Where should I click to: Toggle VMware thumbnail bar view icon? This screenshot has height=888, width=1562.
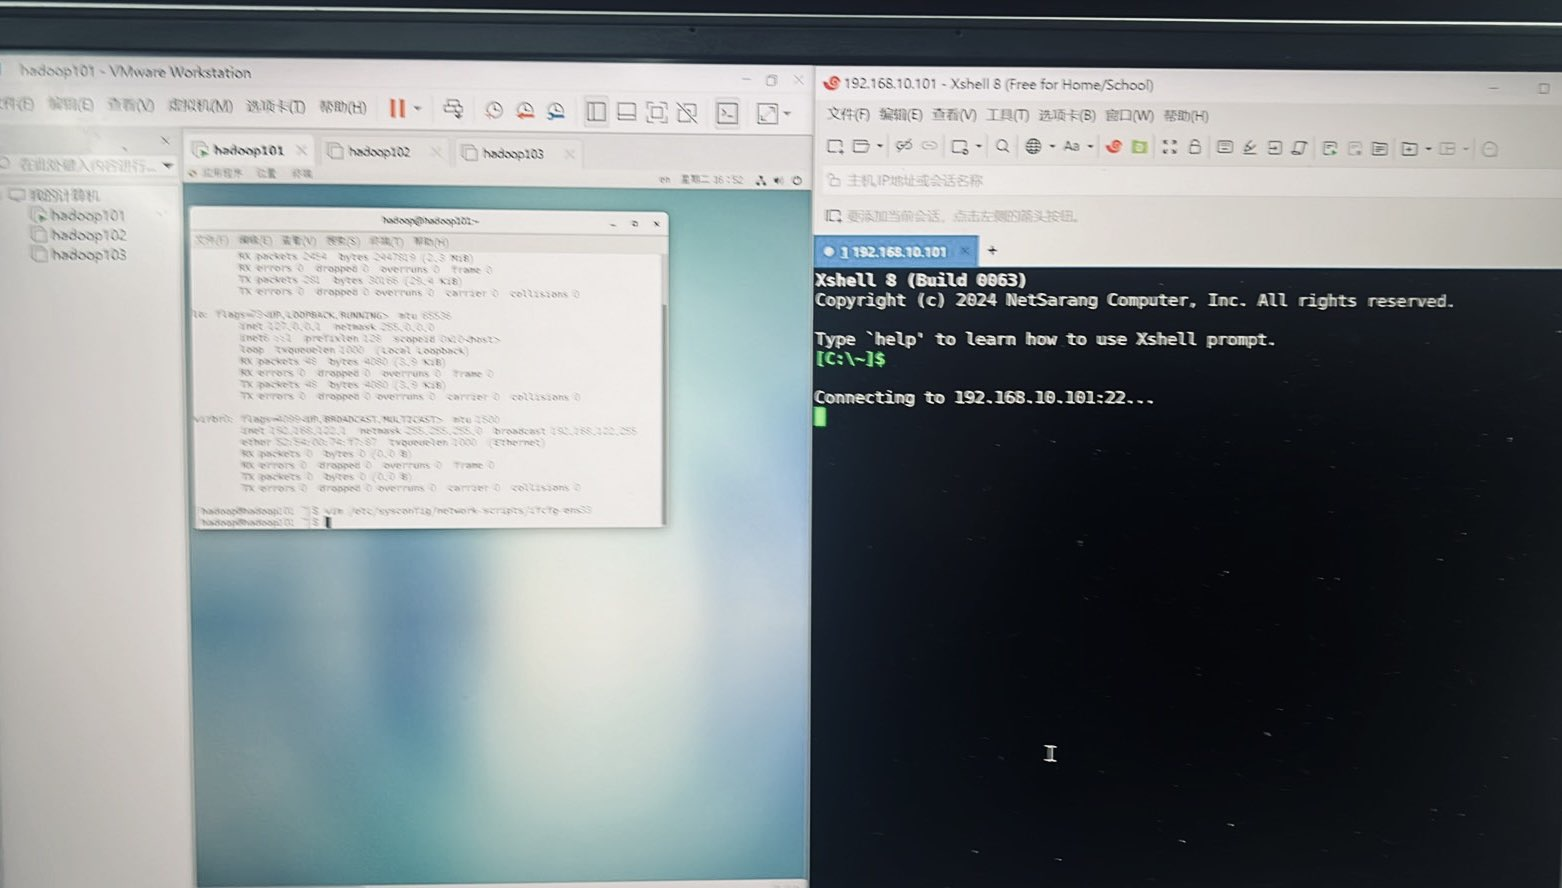click(627, 112)
